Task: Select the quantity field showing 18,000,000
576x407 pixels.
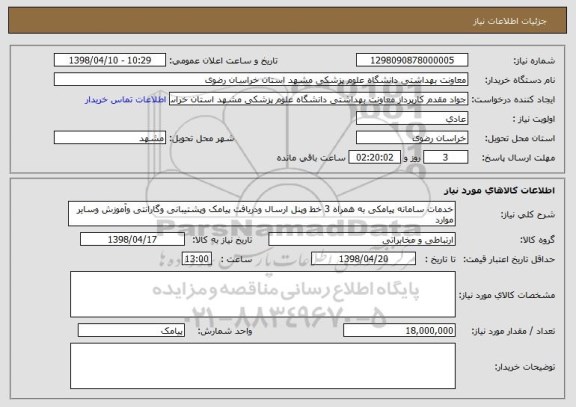Action: tap(399, 331)
